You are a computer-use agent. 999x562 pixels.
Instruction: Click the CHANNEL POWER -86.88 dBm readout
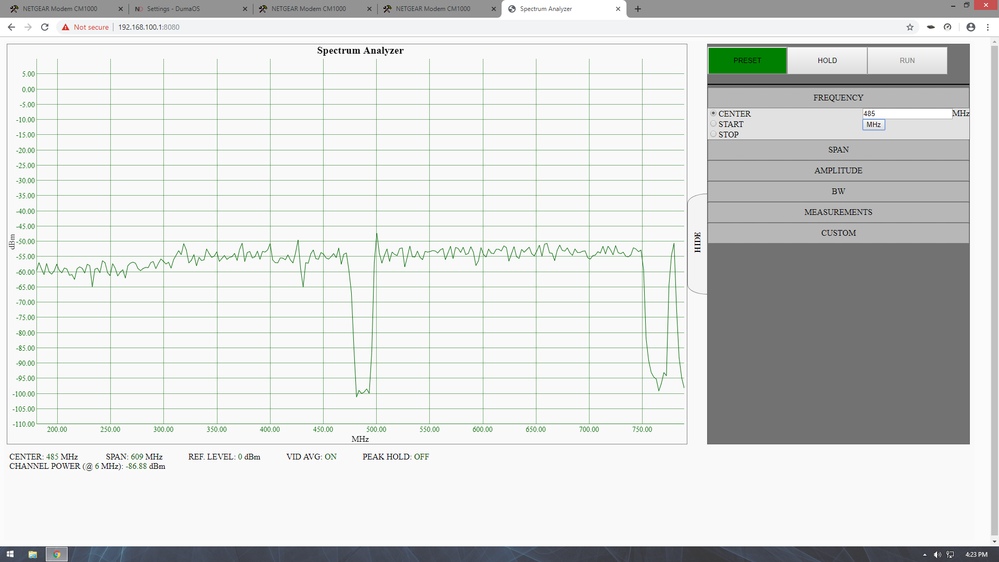pyautogui.click(x=87, y=466)
